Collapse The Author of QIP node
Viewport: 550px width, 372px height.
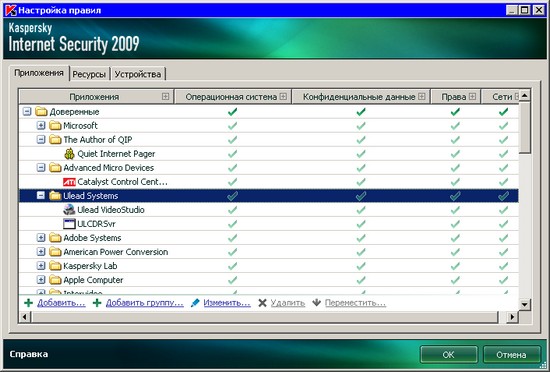[x=41, y=140]
